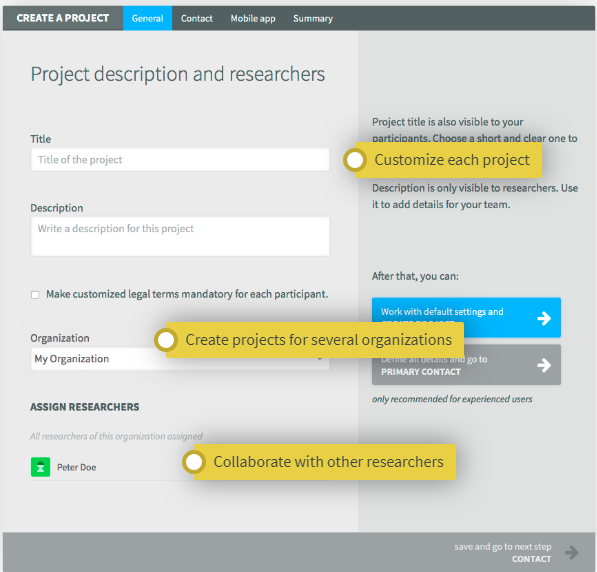
Task: Enable the customized legal terms mandatory checkbox
Action: point(35,295)
